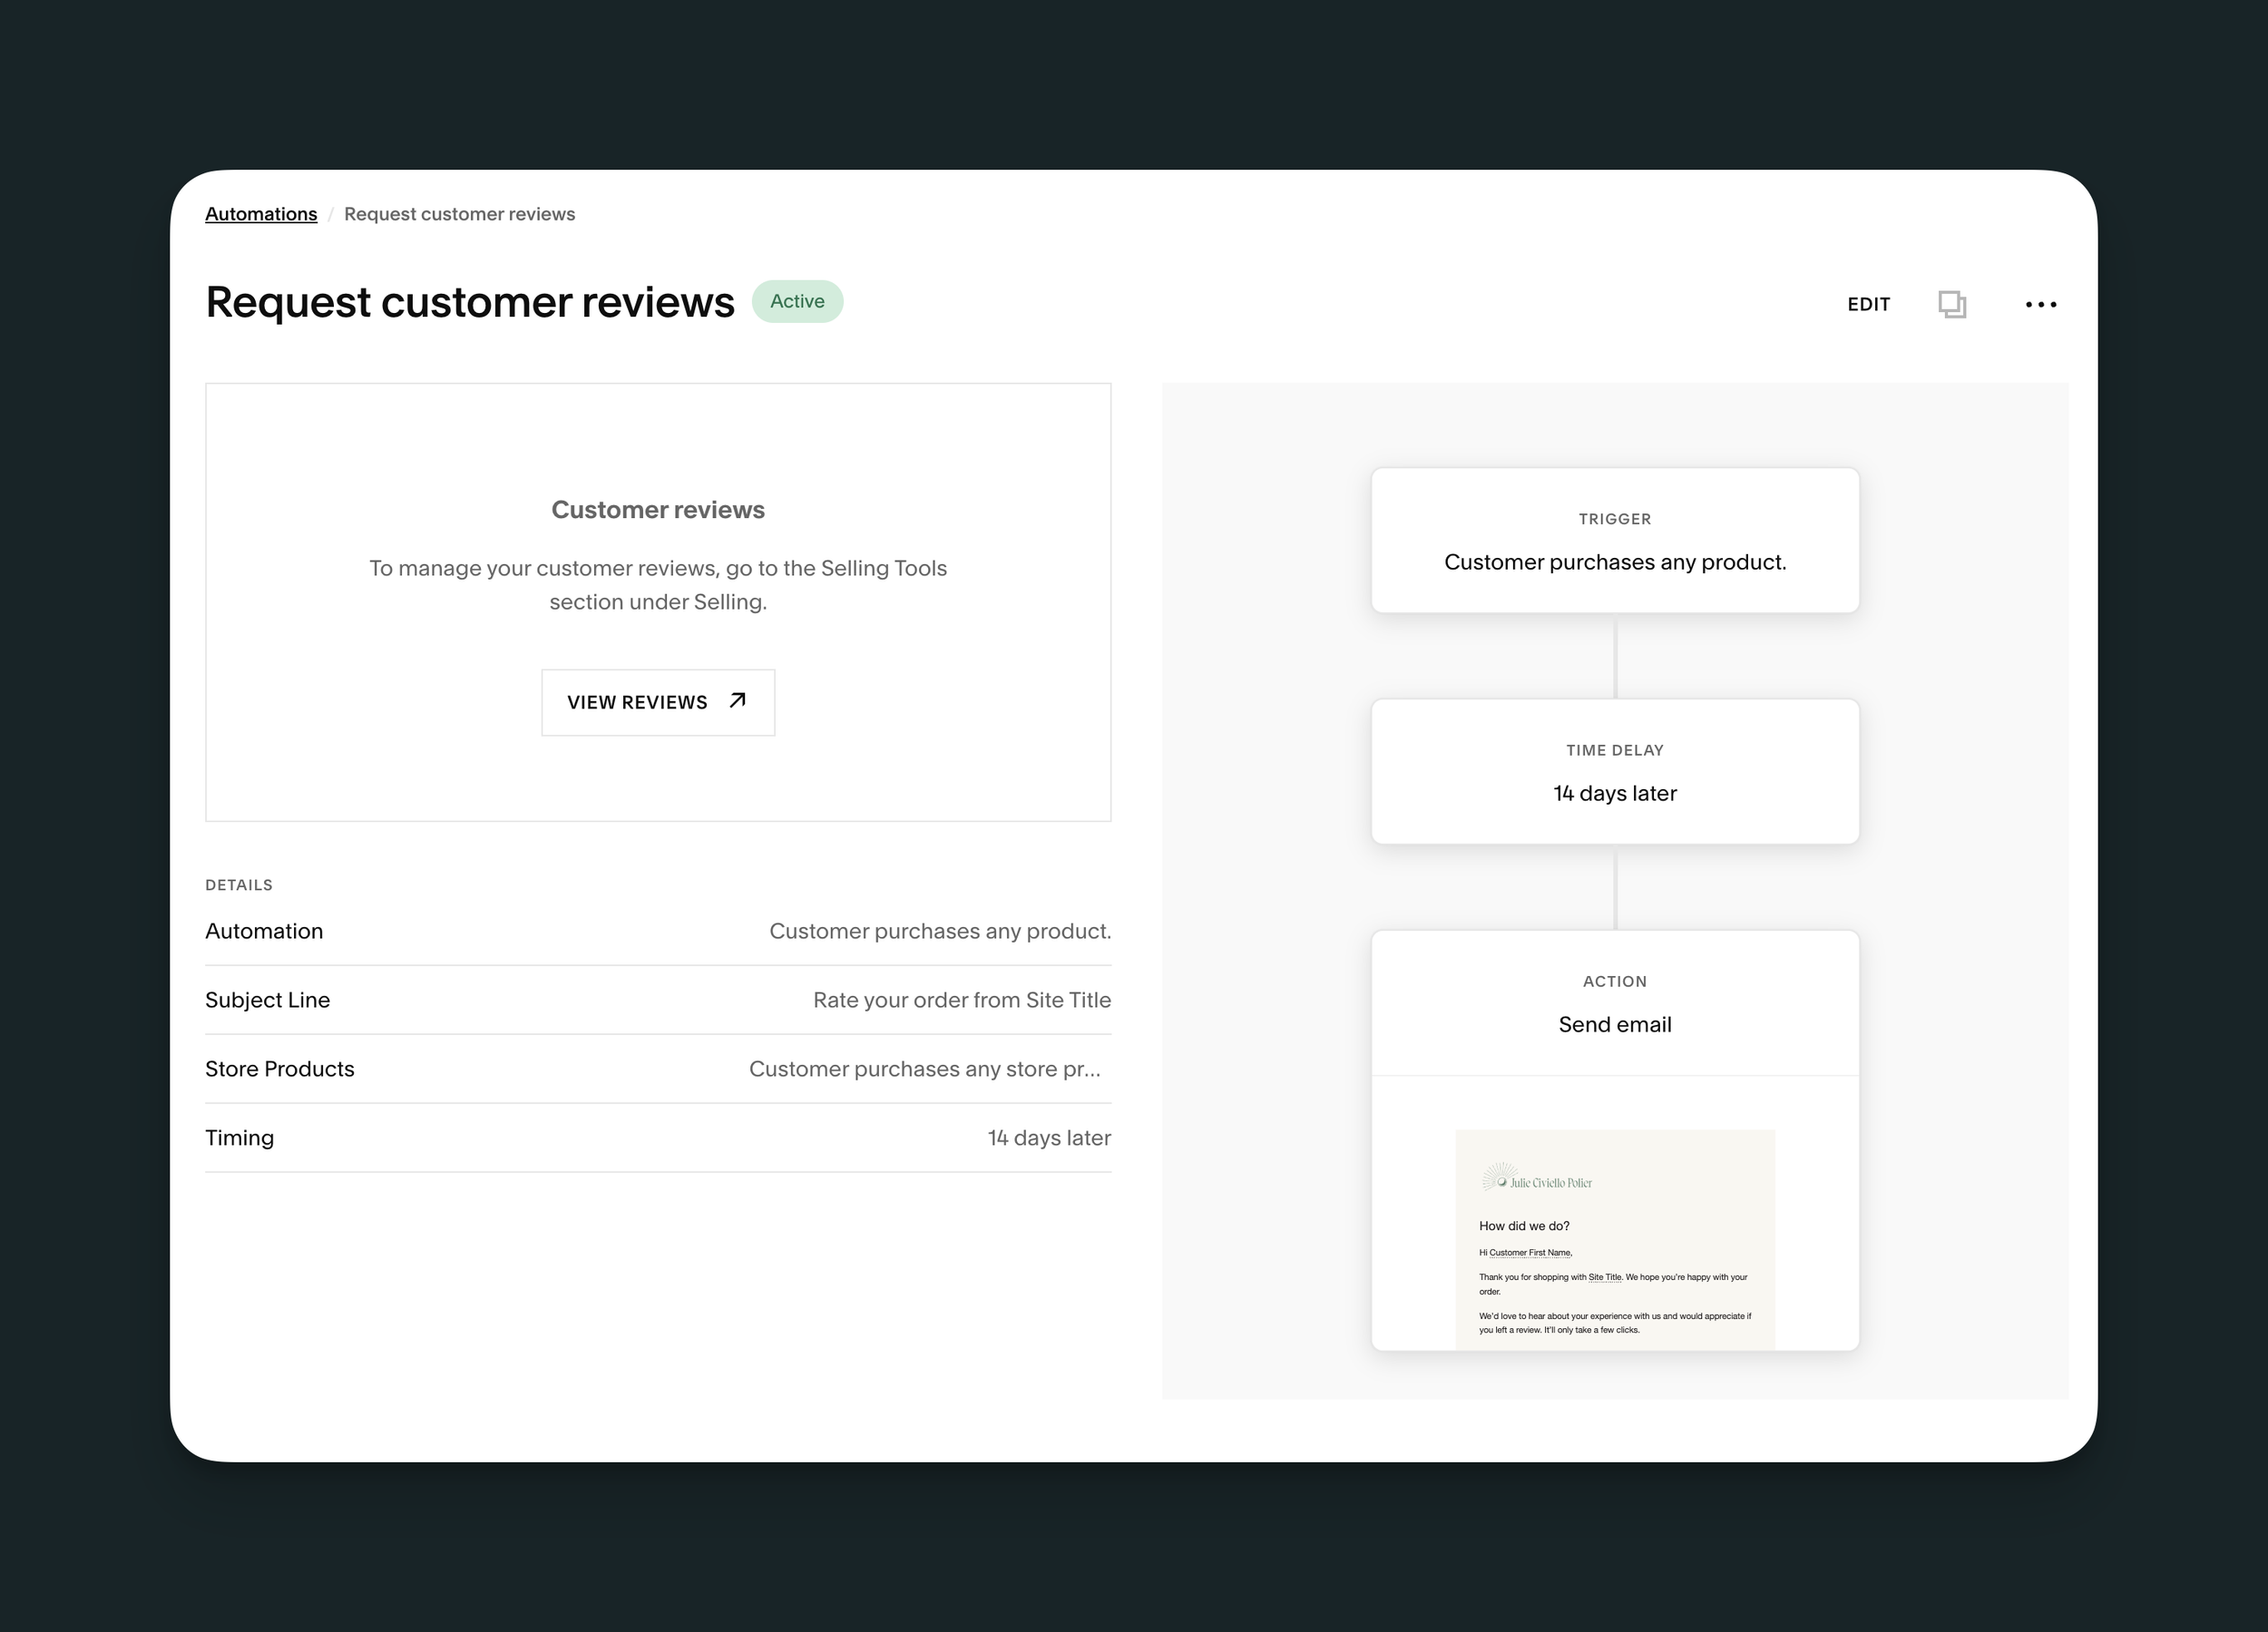Viewport: 2268px width, 1632px height.
Task: Click the duplicate automation icon
Action: 1951,304
